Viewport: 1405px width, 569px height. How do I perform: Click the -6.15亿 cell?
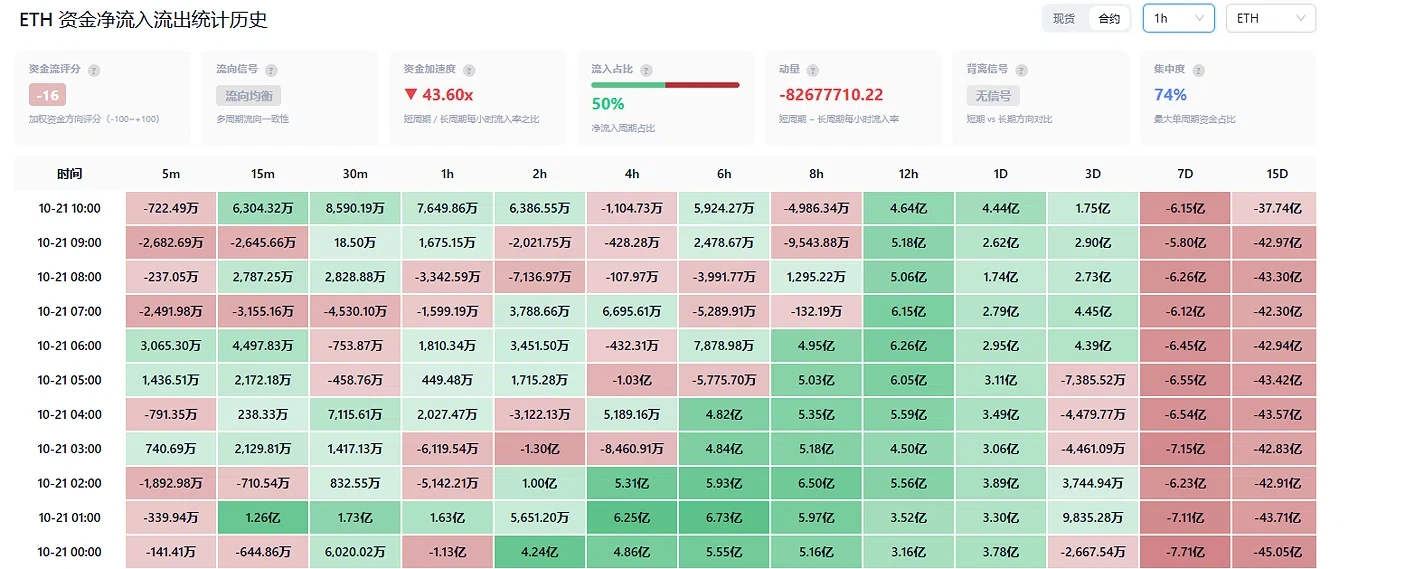tap(1185, 208)
